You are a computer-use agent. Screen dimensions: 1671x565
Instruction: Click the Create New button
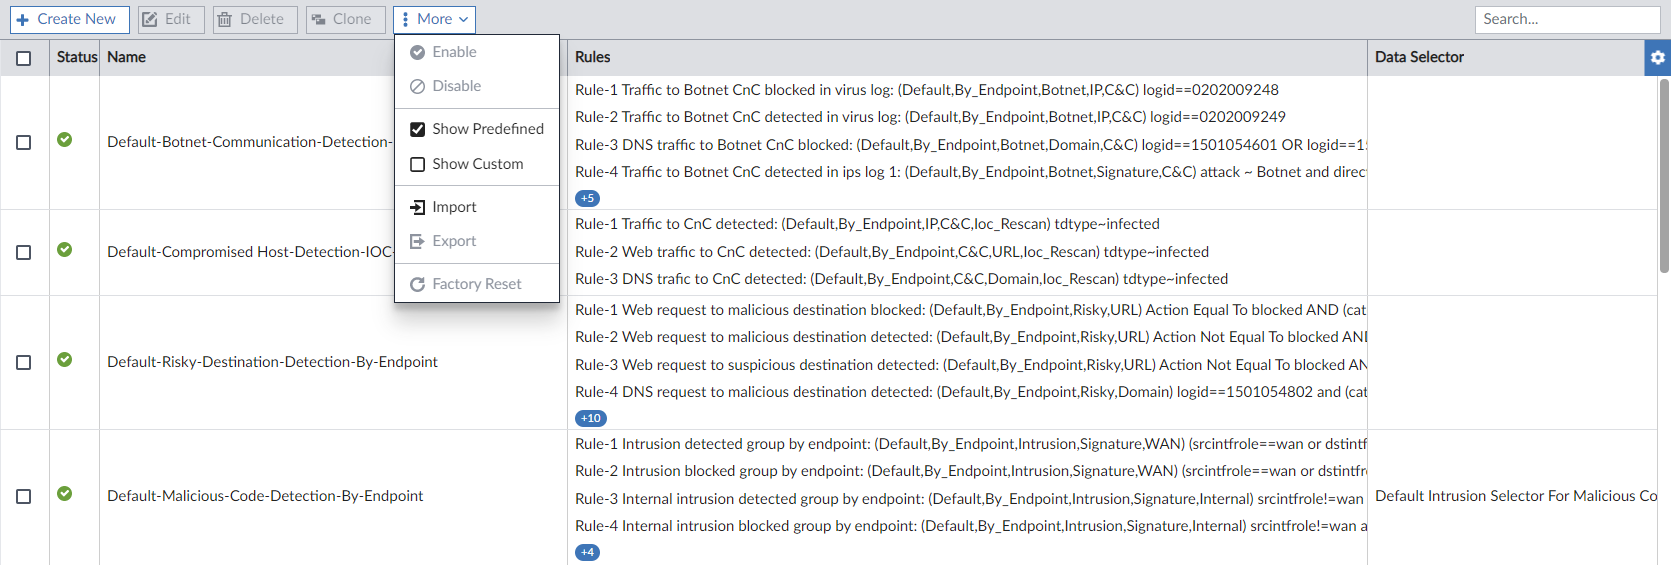pyautogui.click(x=69, y=19)
